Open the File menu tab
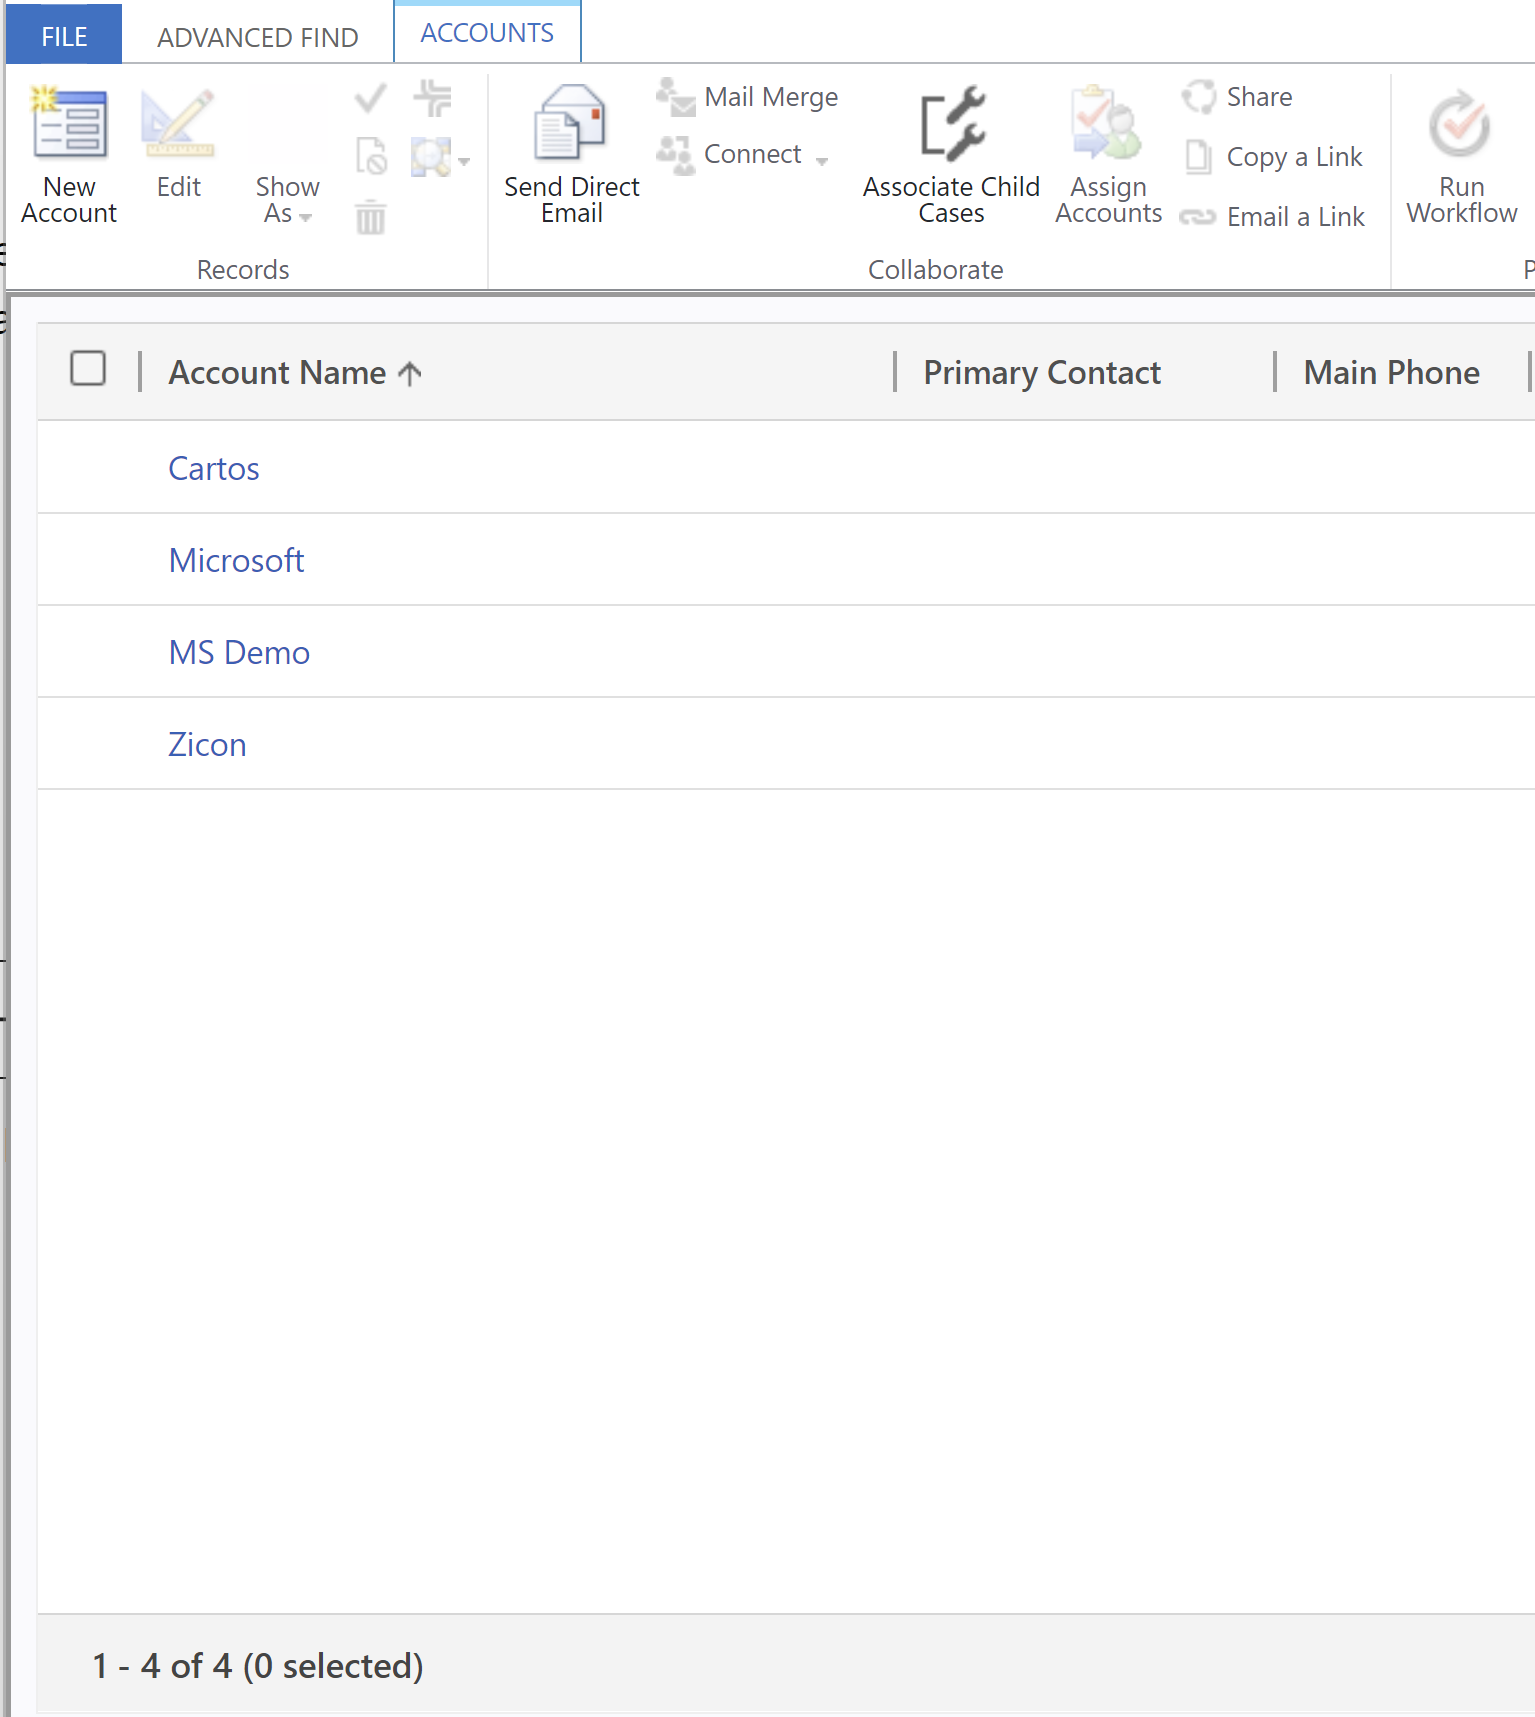The width and height of the screenshot is (1535, 1717). click(x=64, y=37)
